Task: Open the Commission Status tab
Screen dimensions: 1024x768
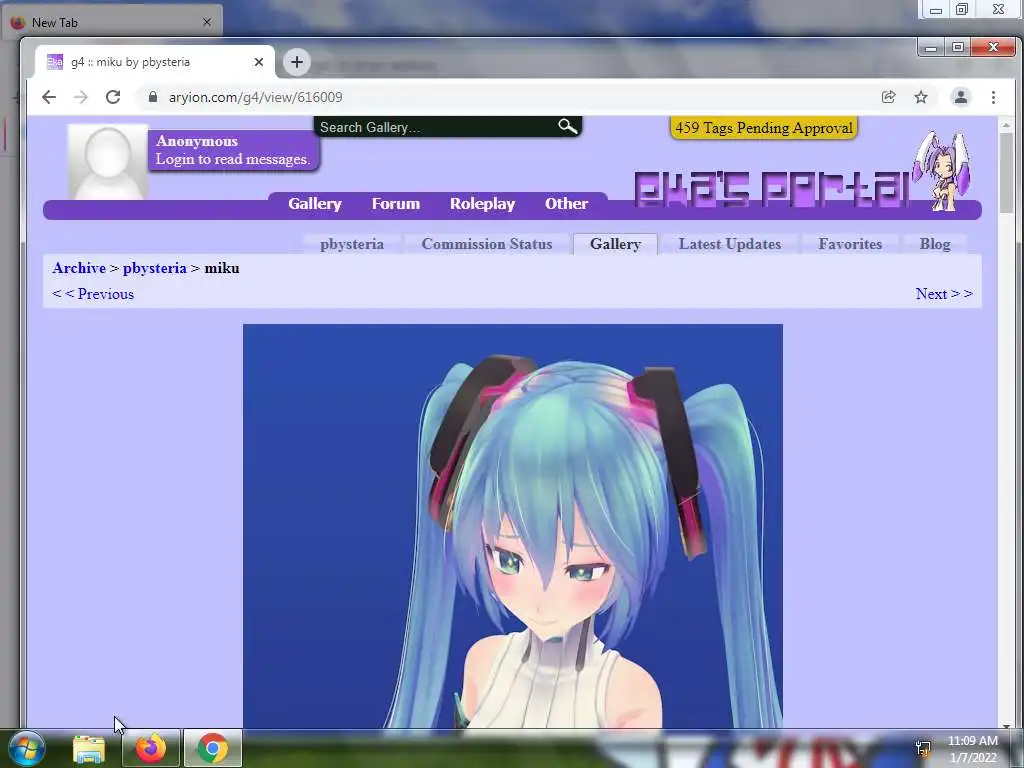Action: click(487, 244)
